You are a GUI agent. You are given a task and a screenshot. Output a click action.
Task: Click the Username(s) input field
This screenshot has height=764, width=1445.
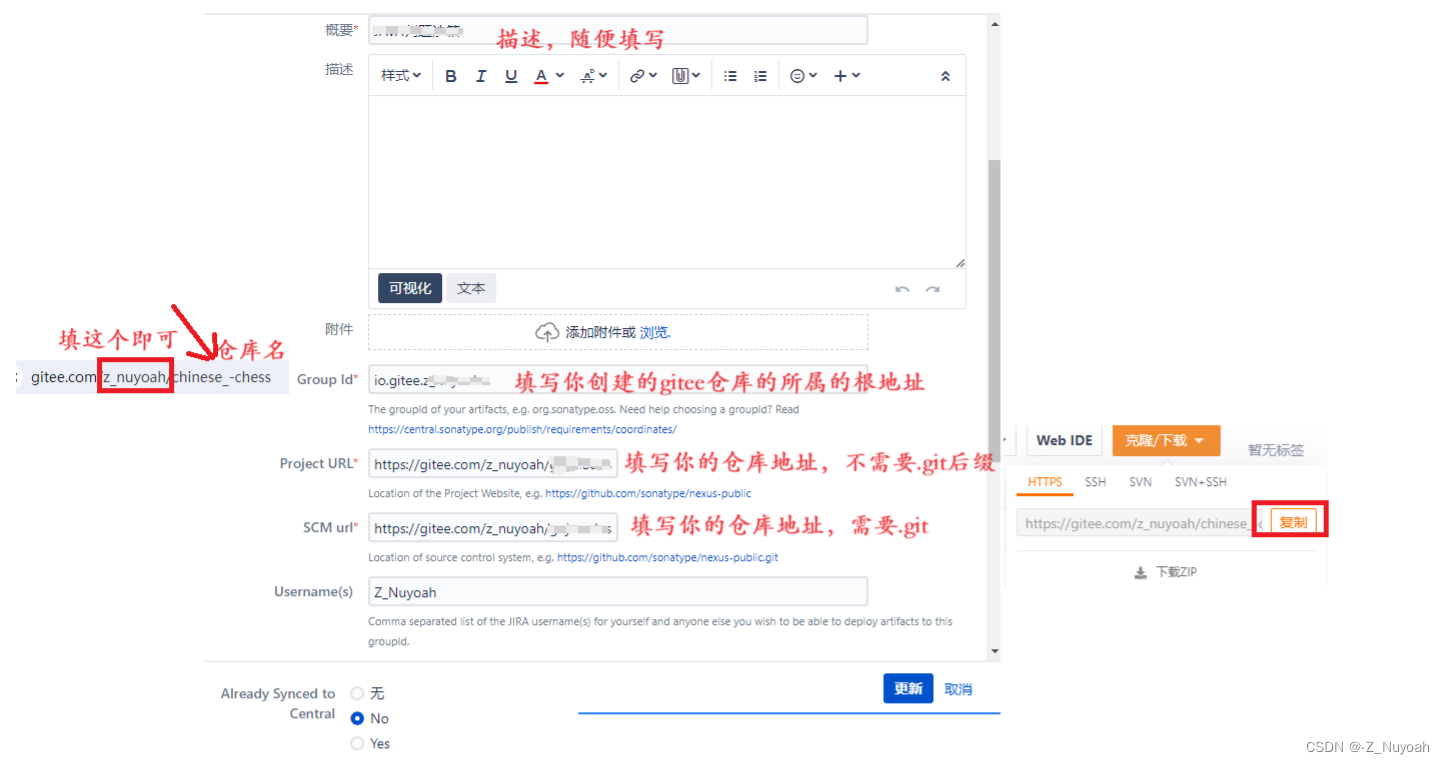[x=618, y=592]
